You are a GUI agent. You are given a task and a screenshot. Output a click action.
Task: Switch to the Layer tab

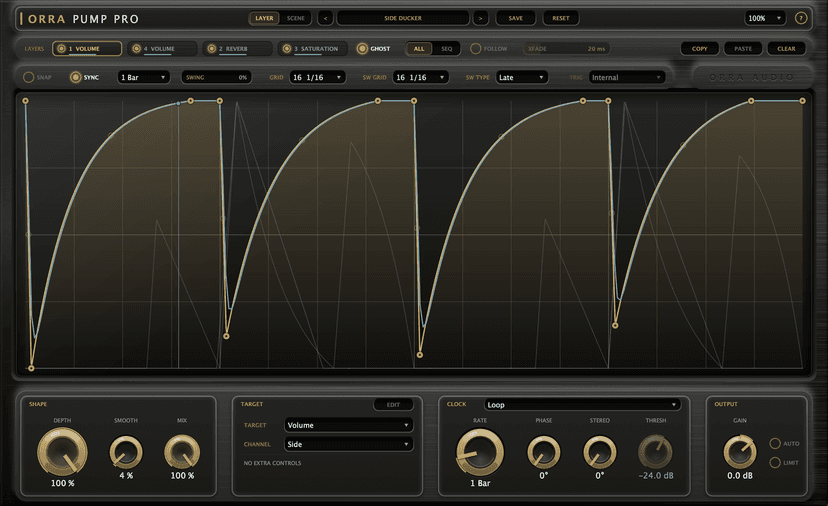point(264,18)
